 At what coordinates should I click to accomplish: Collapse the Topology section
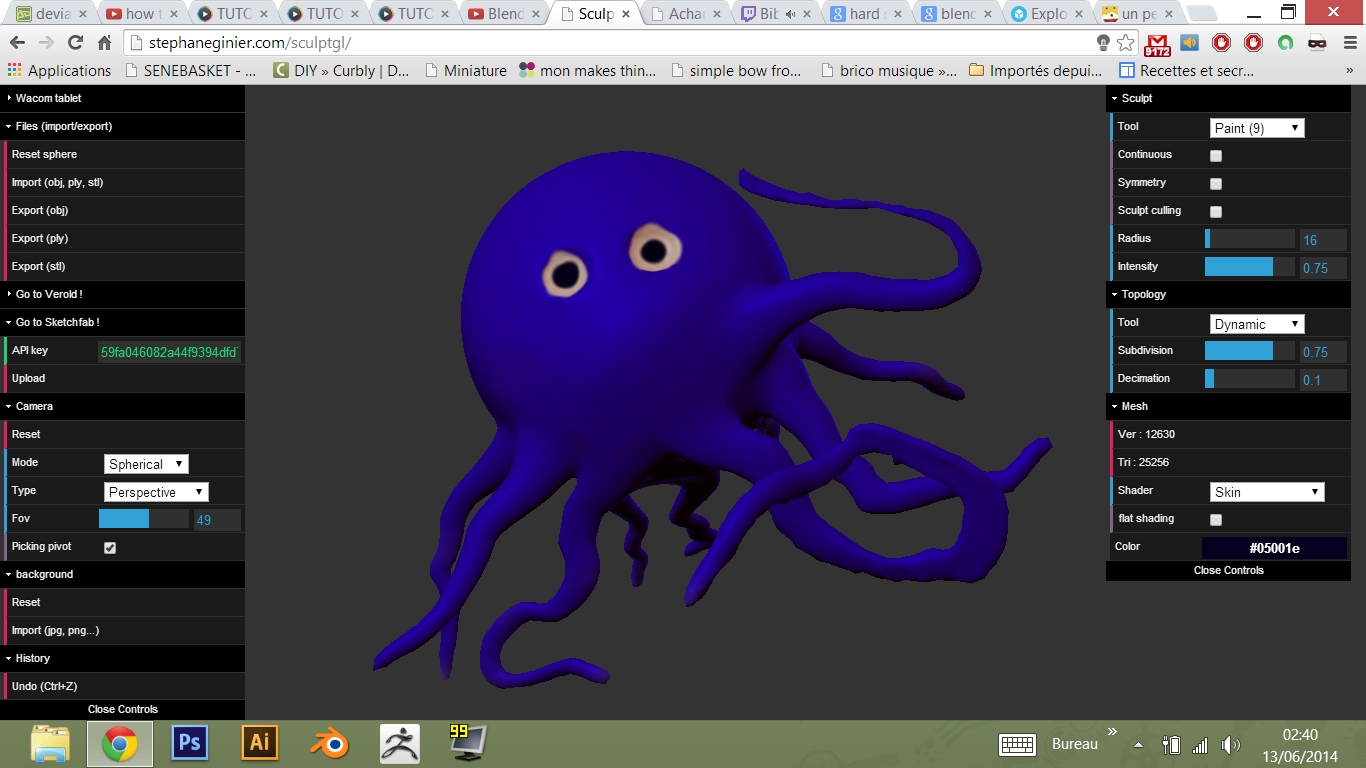point(1228,294)
